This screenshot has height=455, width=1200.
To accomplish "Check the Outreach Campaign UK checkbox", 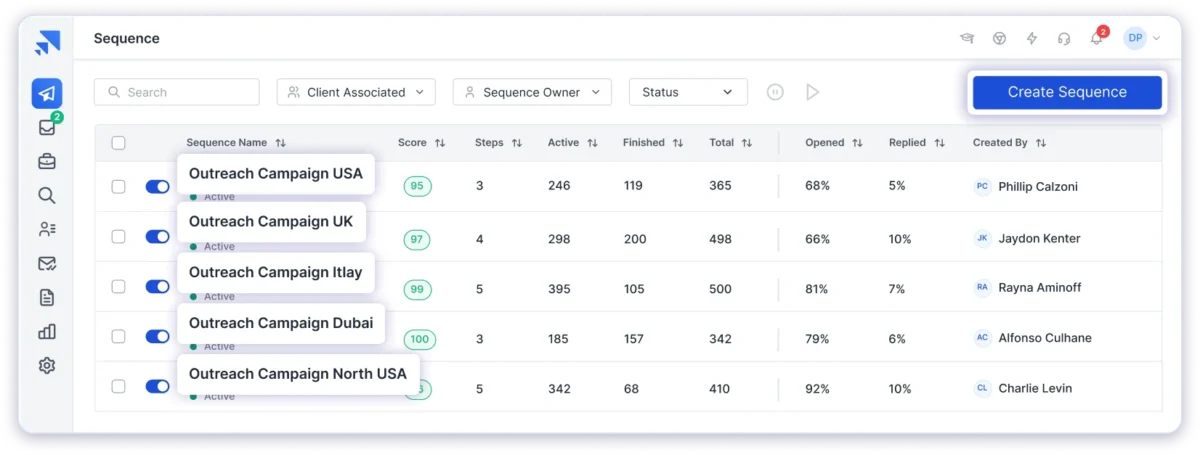I will (119, 237).
